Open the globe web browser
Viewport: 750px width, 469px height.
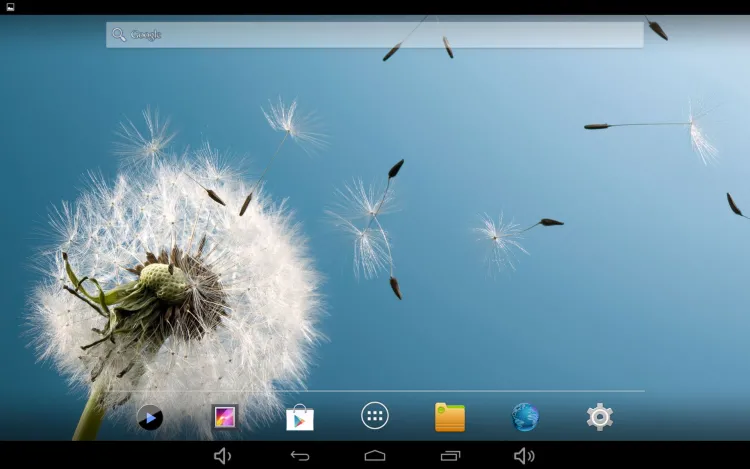(x=525, y=417)
